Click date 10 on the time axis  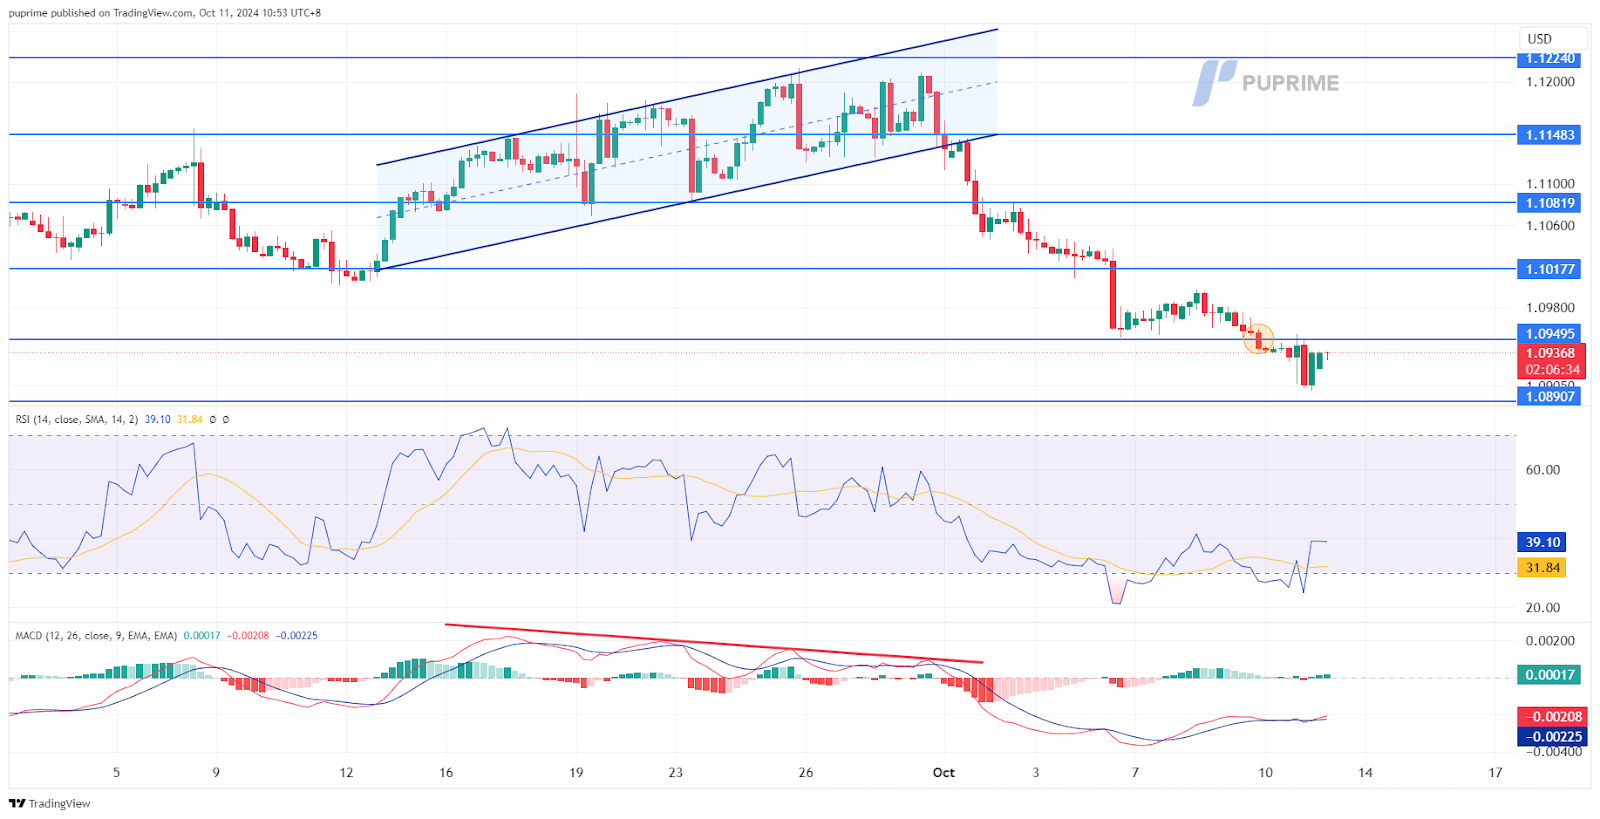1265,772
